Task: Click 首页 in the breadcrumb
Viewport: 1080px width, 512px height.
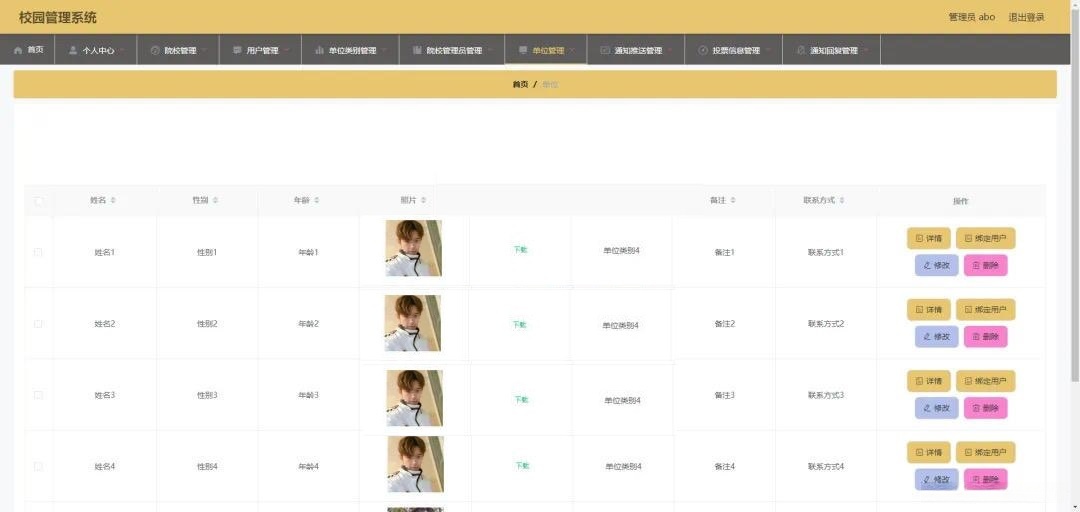Action: 521,84
